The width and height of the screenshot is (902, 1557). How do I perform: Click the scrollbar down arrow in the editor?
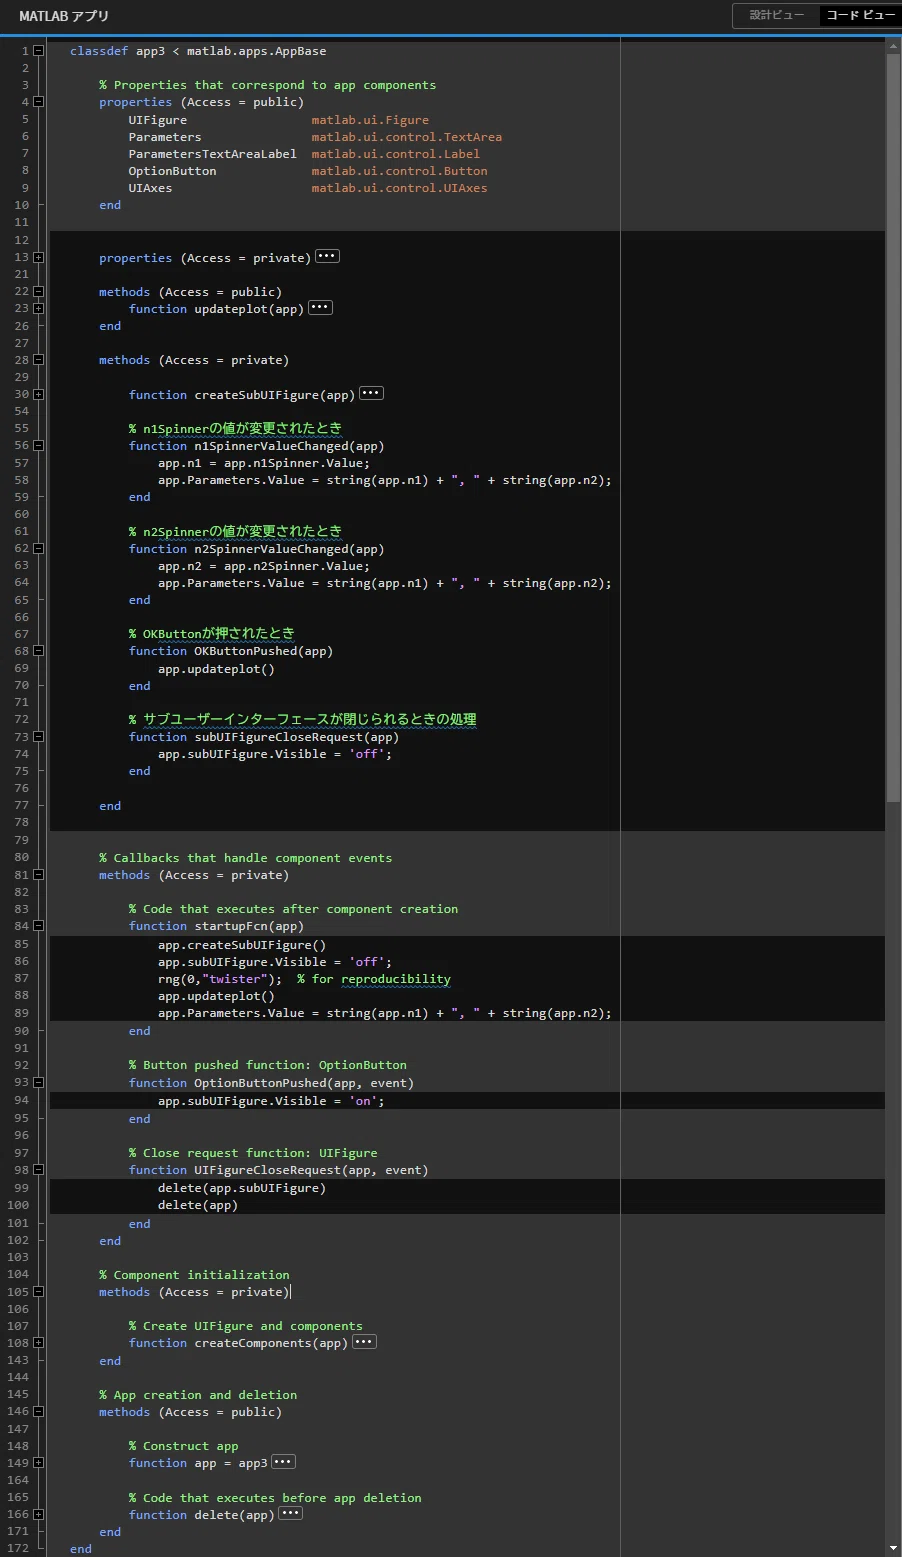[x=893, y=1548]
